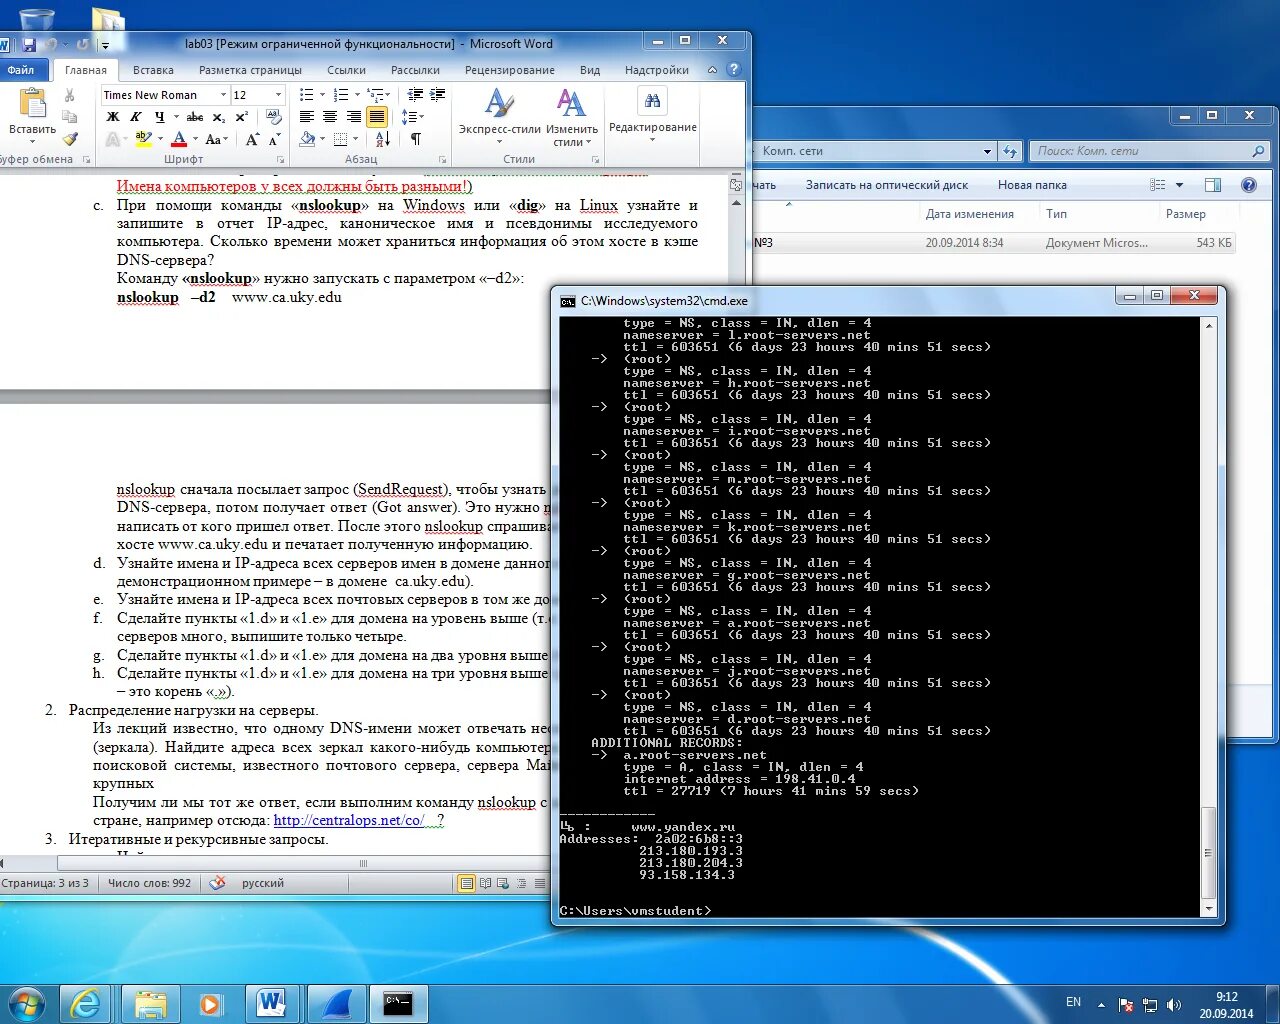
Task: Click the Explorer search field Поиск: Комп. сети
Action: coord(1148,151)
